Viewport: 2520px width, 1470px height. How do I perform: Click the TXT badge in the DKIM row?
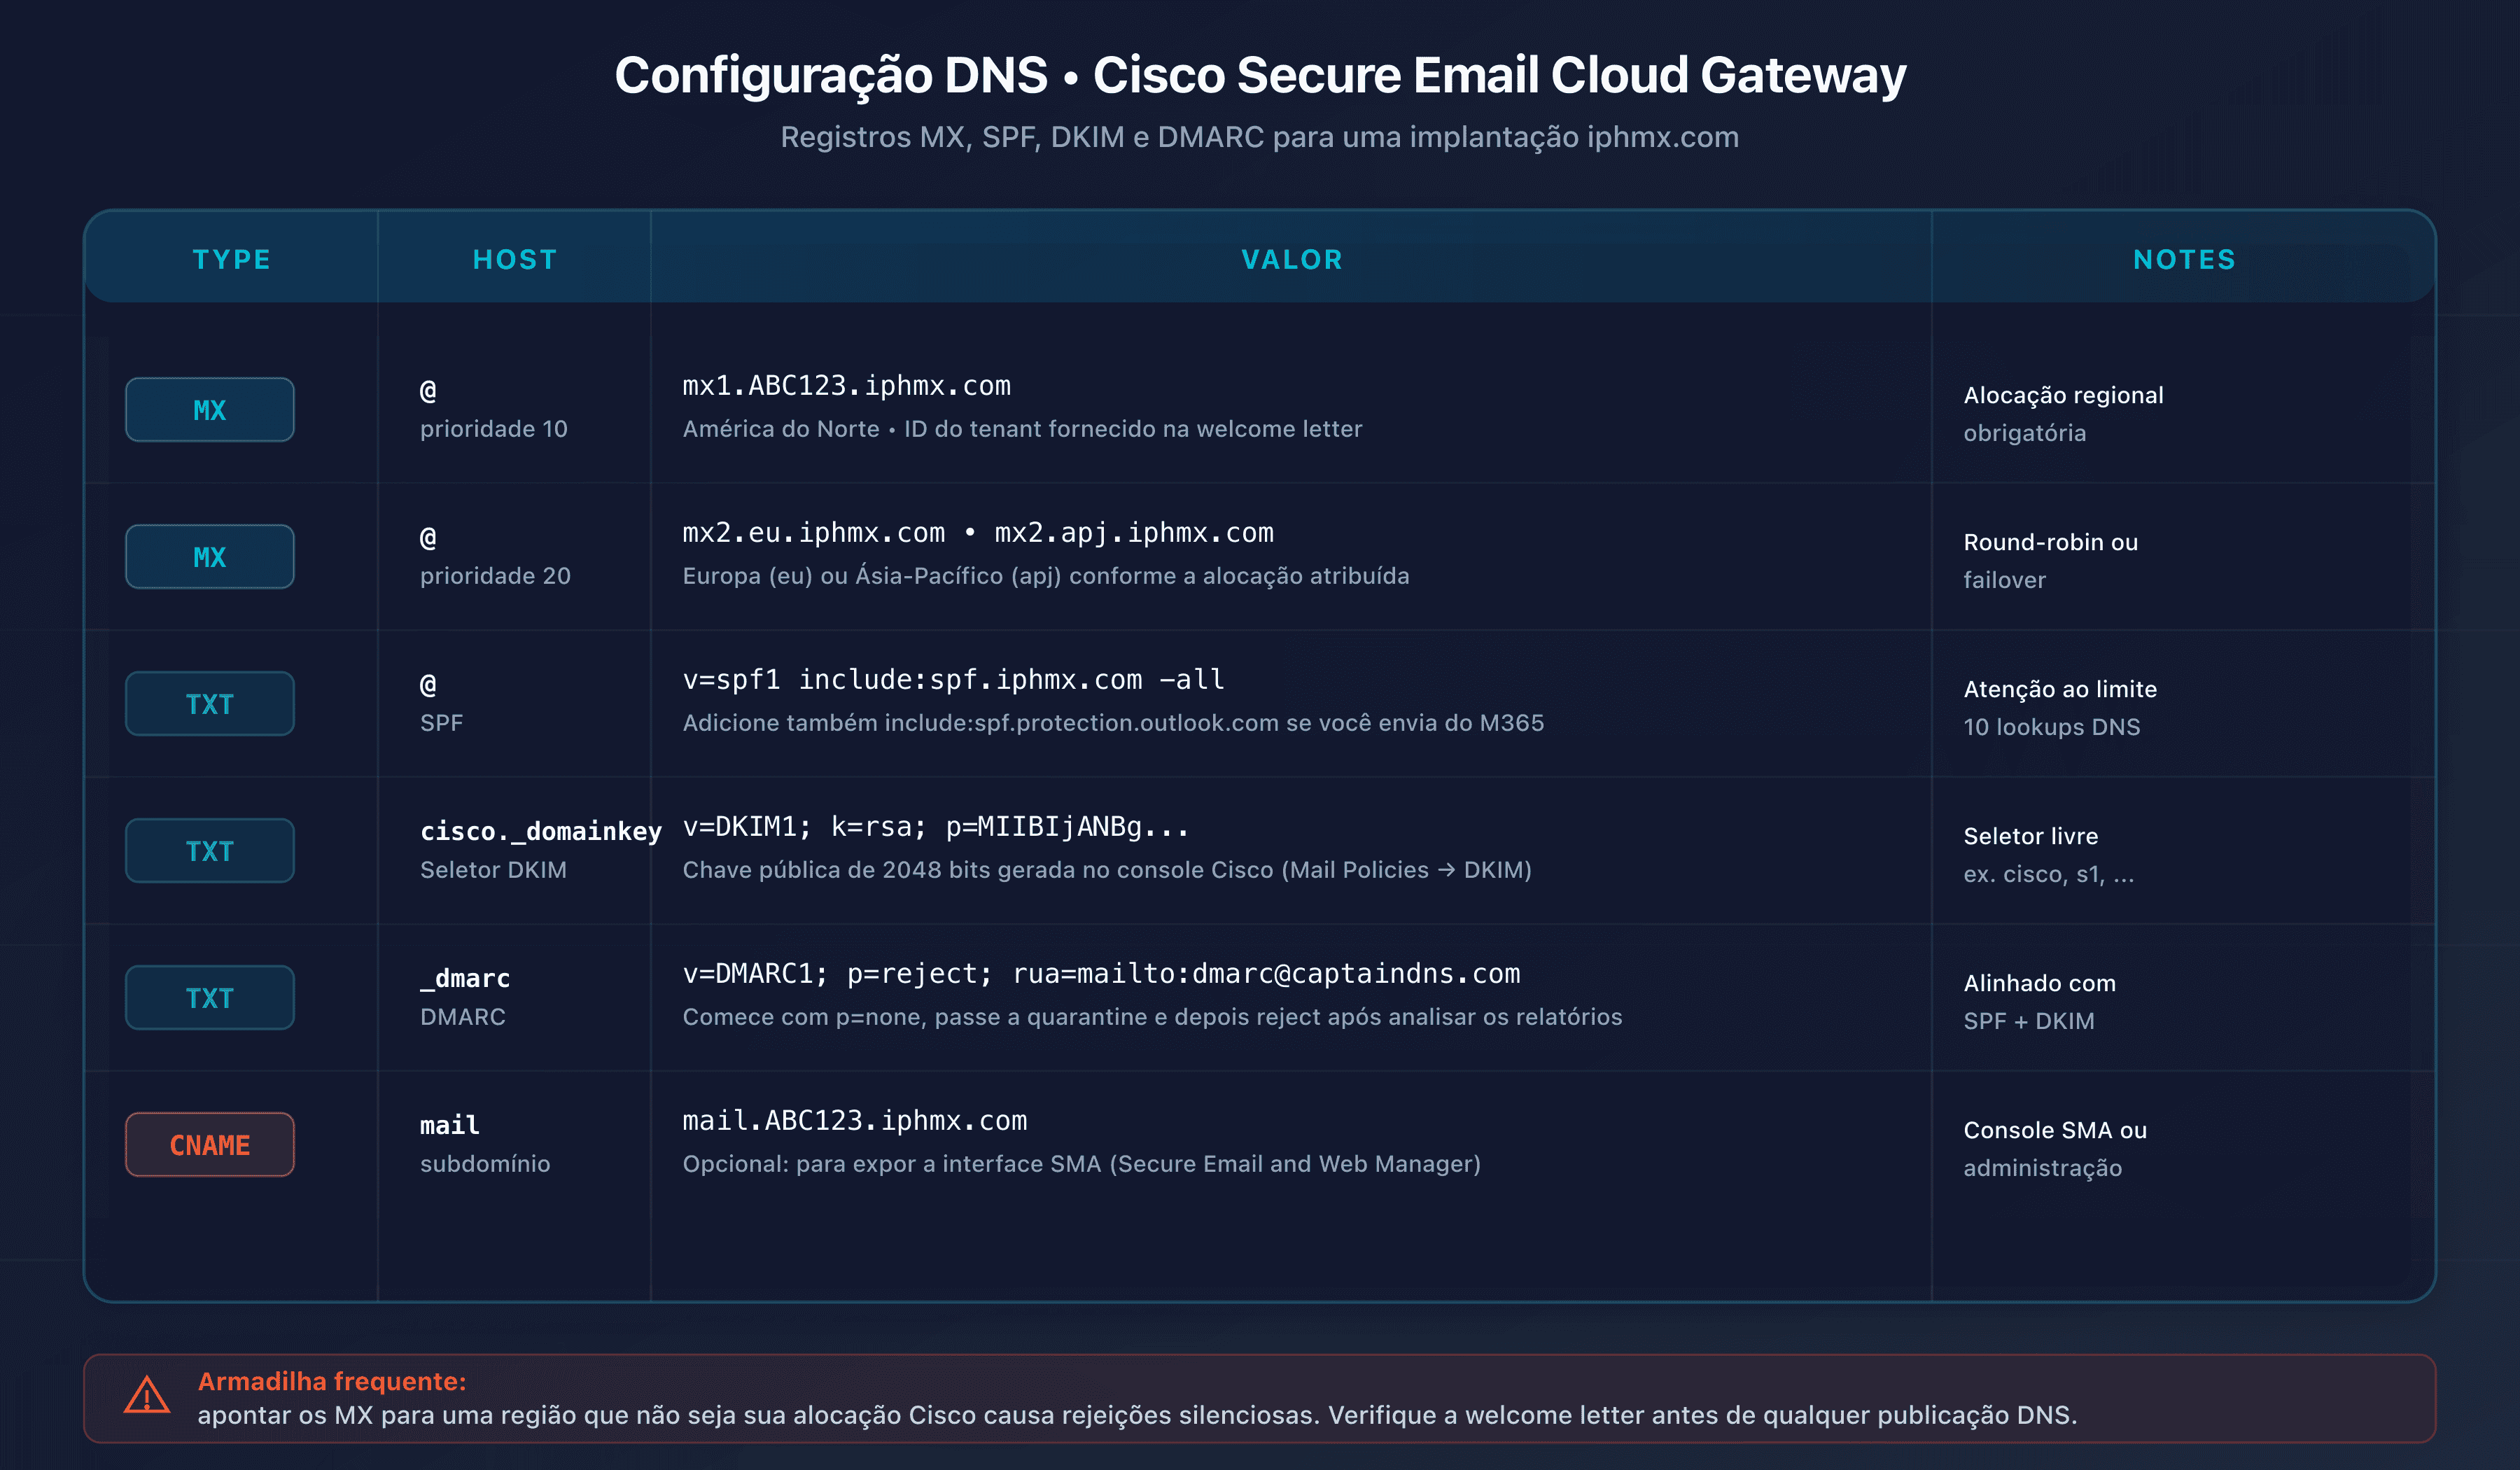(x=210, y=851)
